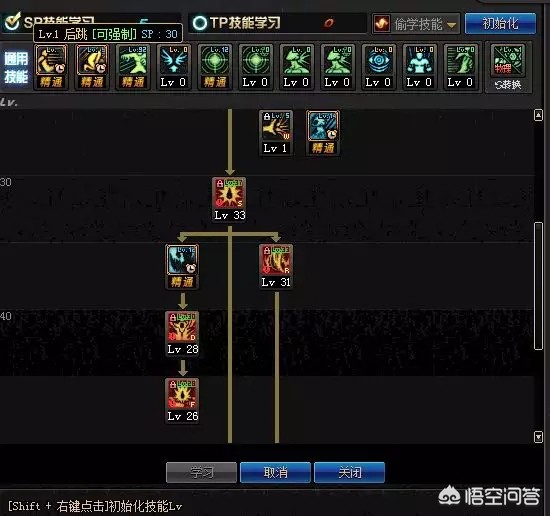
Task: Select the Lv 28 red tree-shaped skill
Action: click(x=182, y=327)
